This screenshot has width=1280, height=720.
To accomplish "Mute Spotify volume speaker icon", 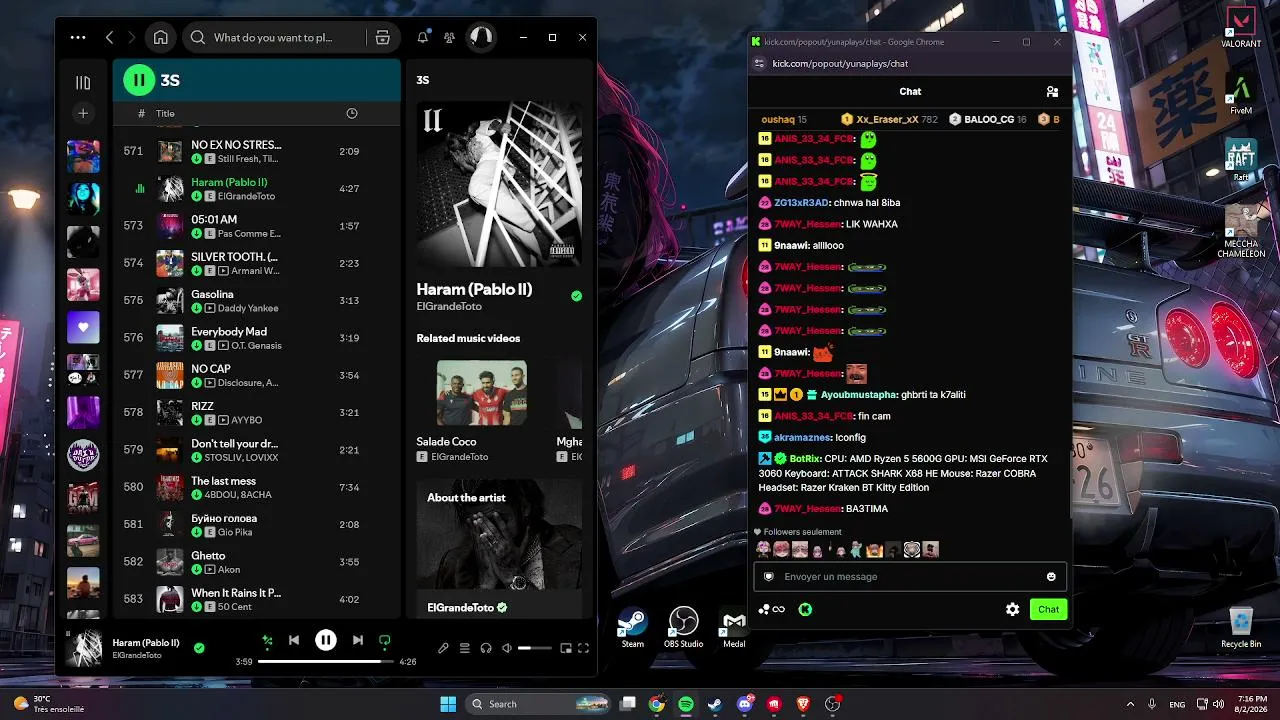I will pos(507,648).
